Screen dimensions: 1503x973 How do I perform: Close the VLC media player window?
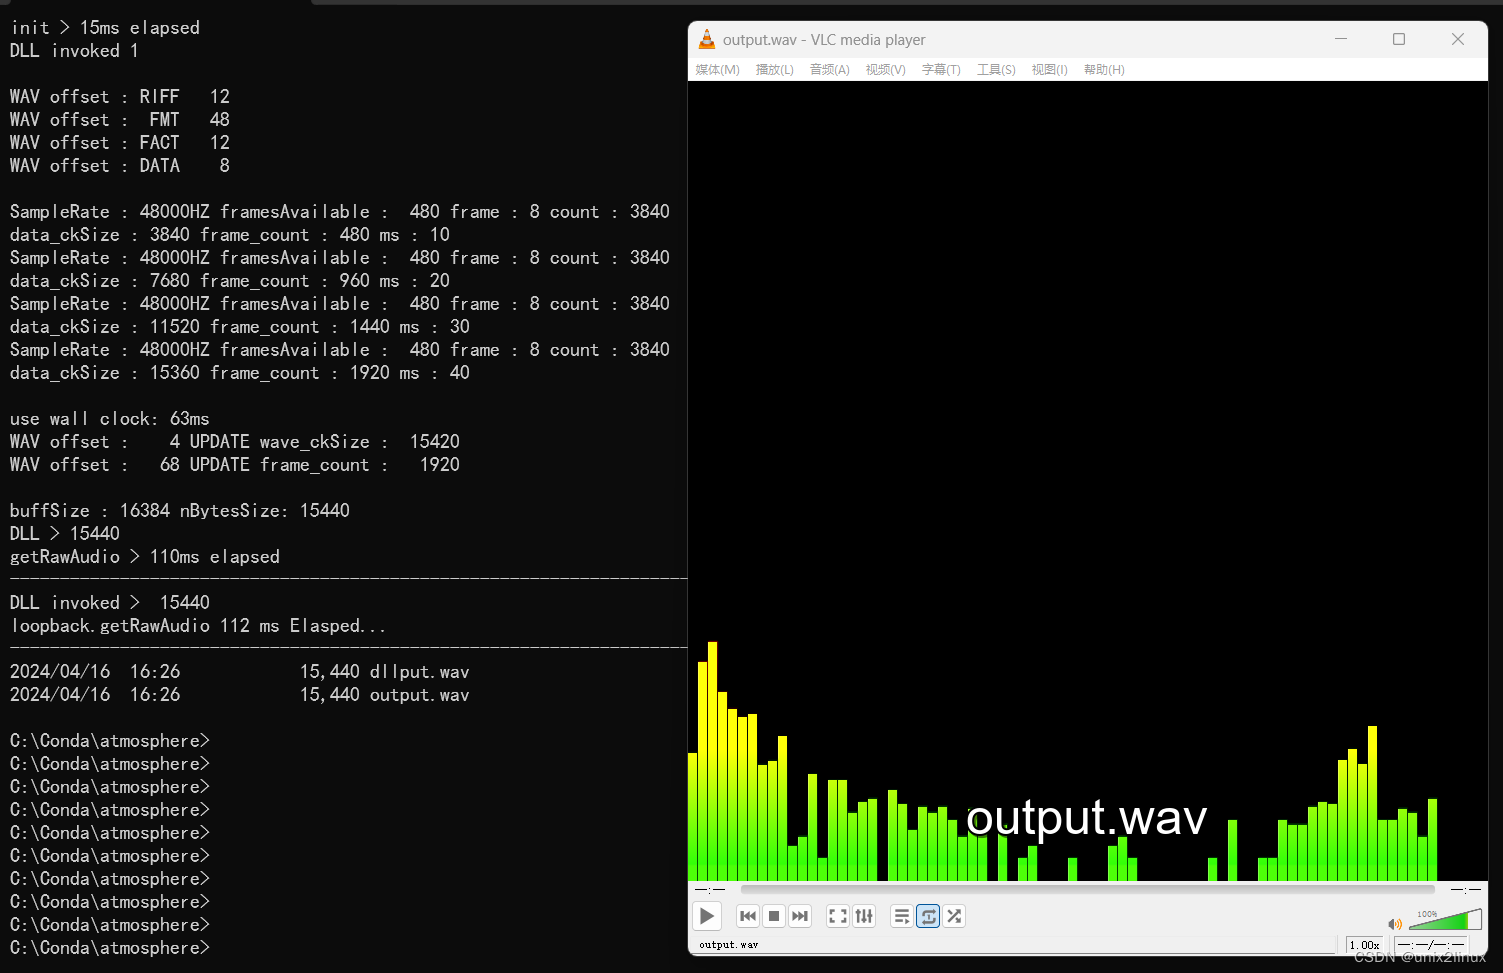tap(1458, 39)
